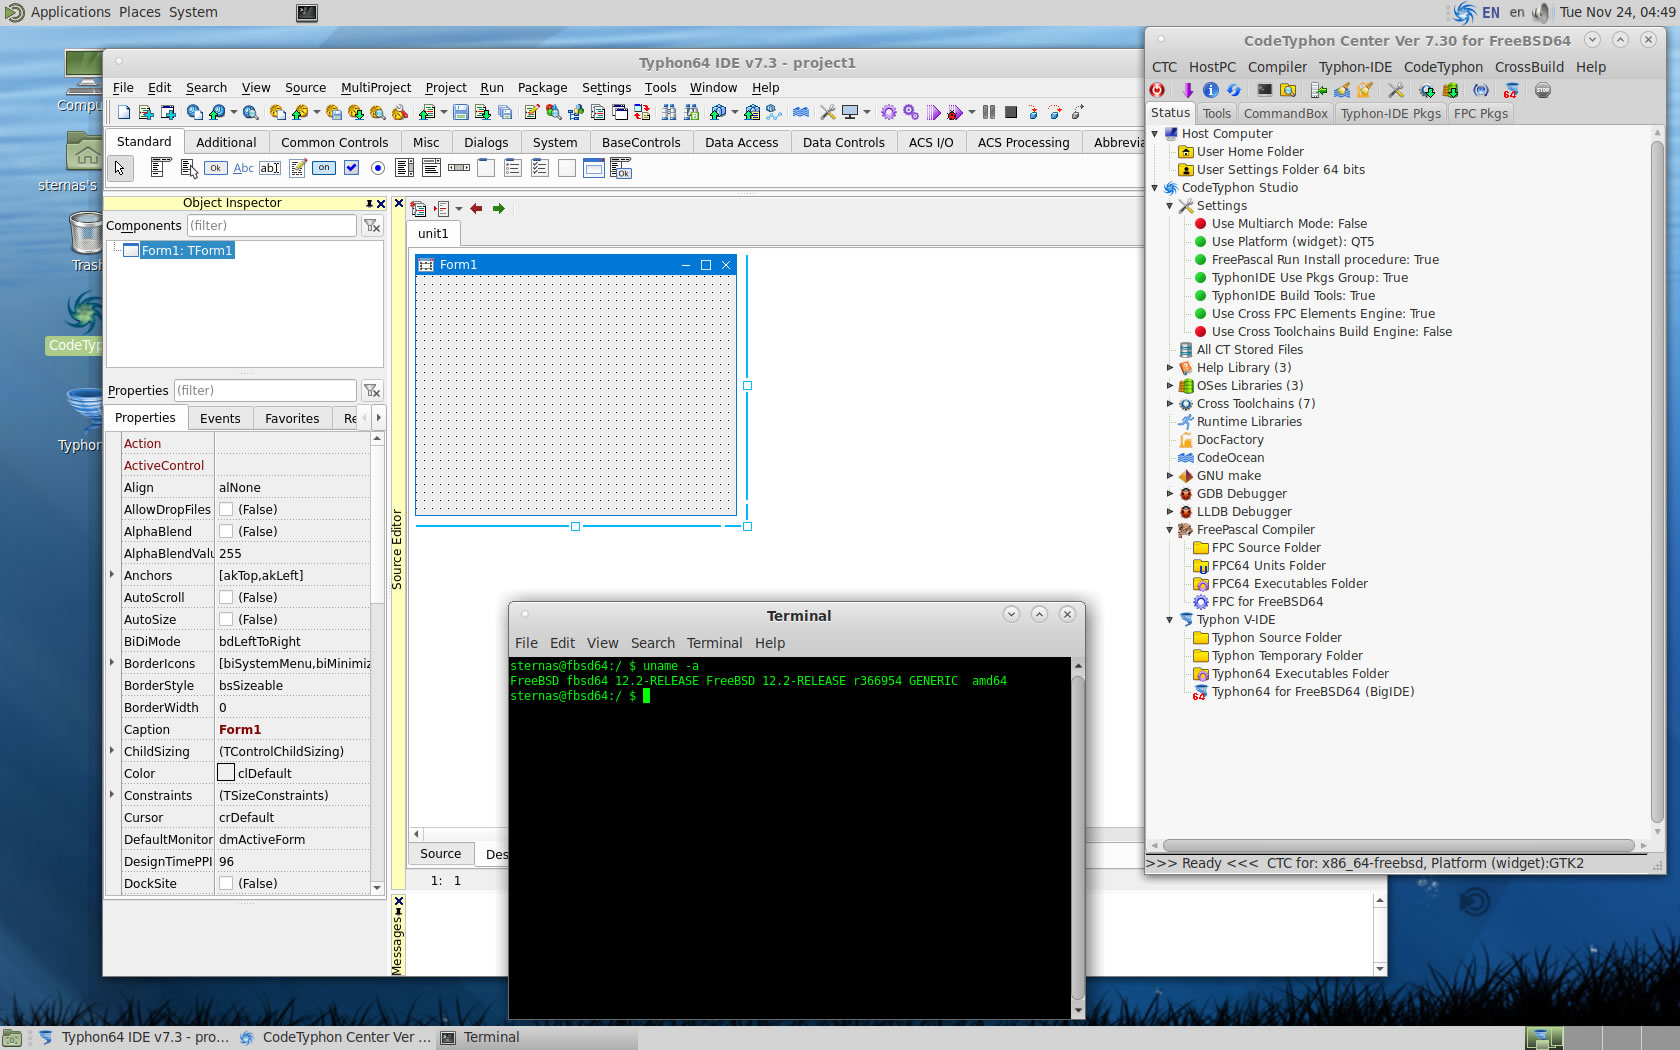Open the CommandBox tab in CodeTyphon Center
This screenshot has height=1050, width=1680.
coord(1285,113)
